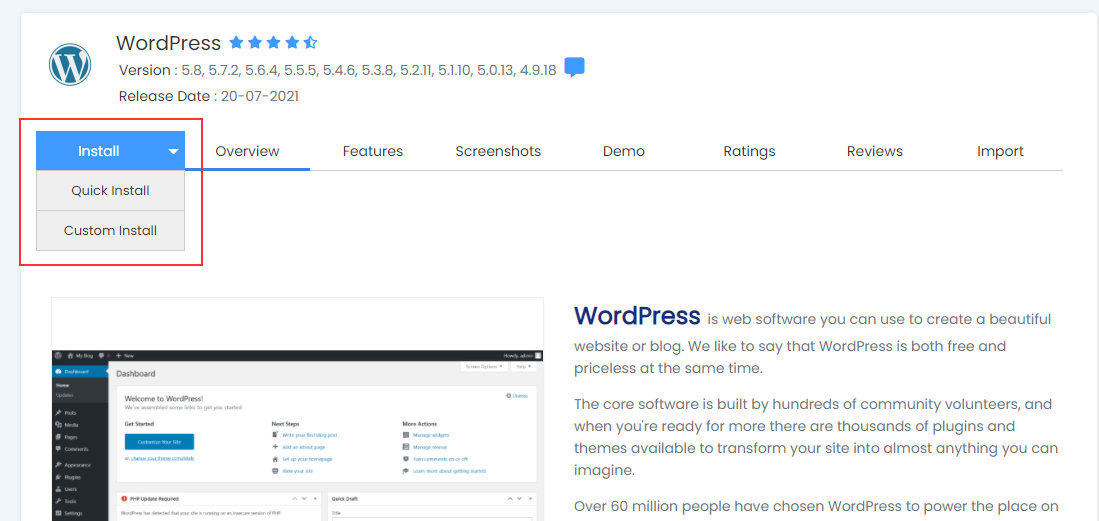The image size is (1099, 521).
Task: Click the Release Date 20-07-2021 text
Action: 209,96
